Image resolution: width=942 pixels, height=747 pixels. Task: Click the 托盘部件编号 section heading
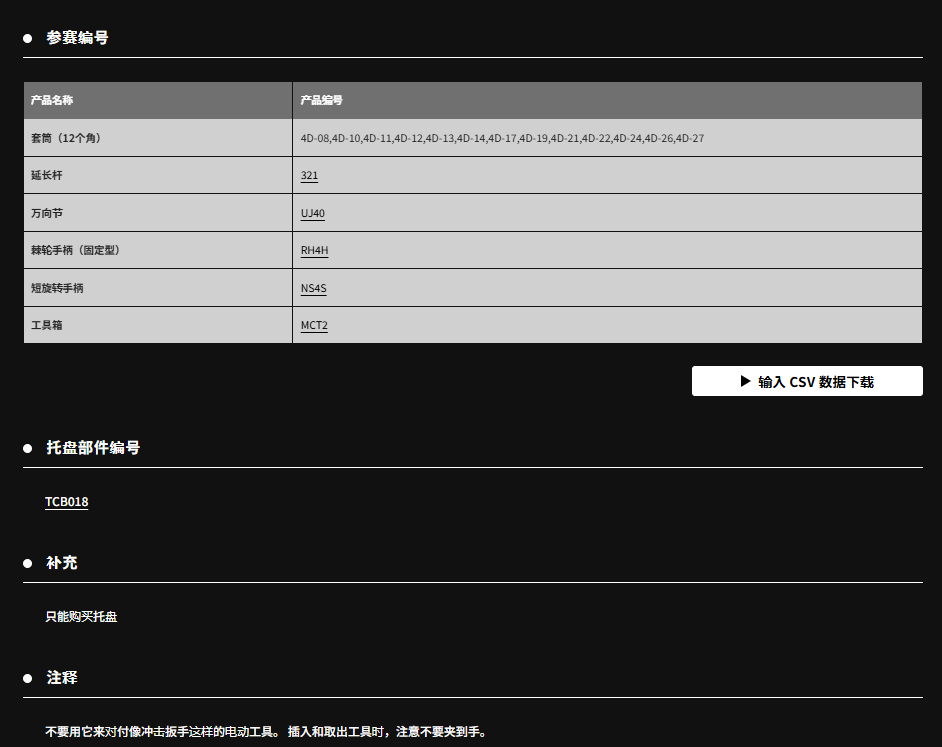pos(93,448)
